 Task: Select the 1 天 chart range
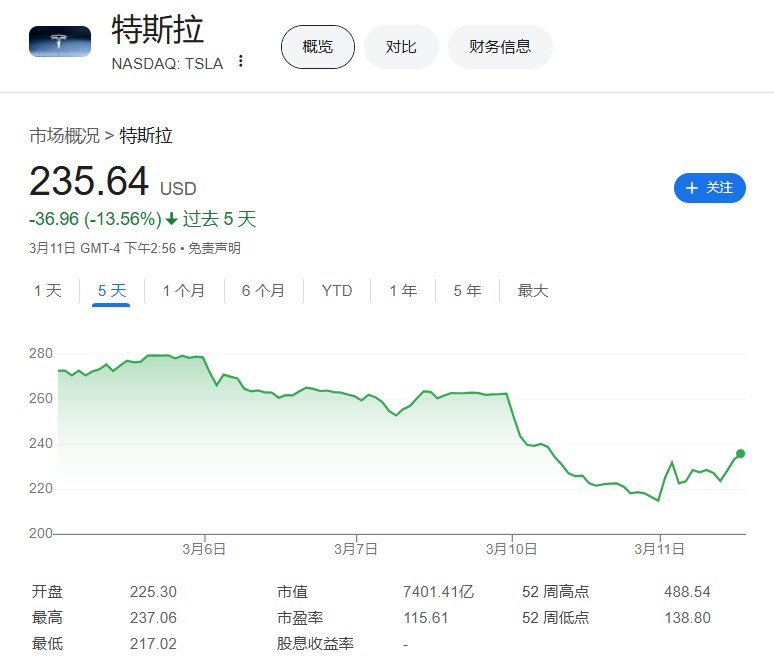[x=48, y=290]
